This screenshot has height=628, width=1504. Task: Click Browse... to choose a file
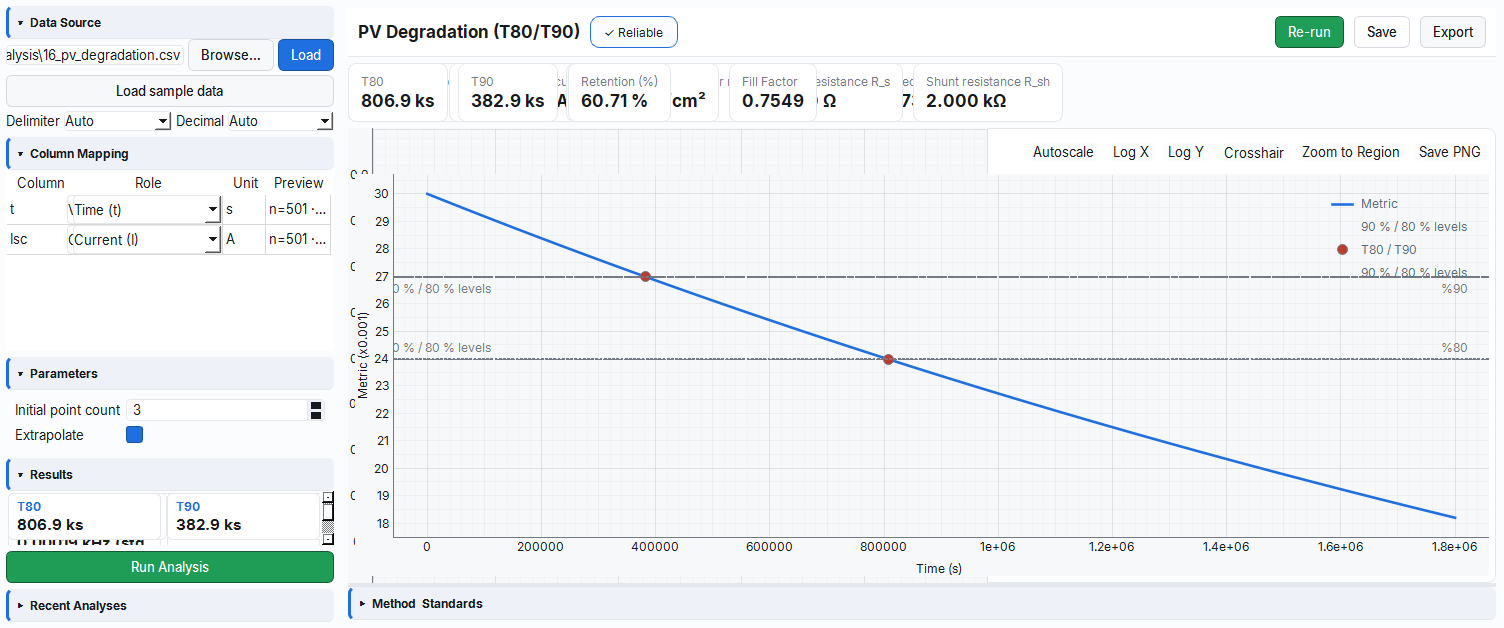pos(231,55)
